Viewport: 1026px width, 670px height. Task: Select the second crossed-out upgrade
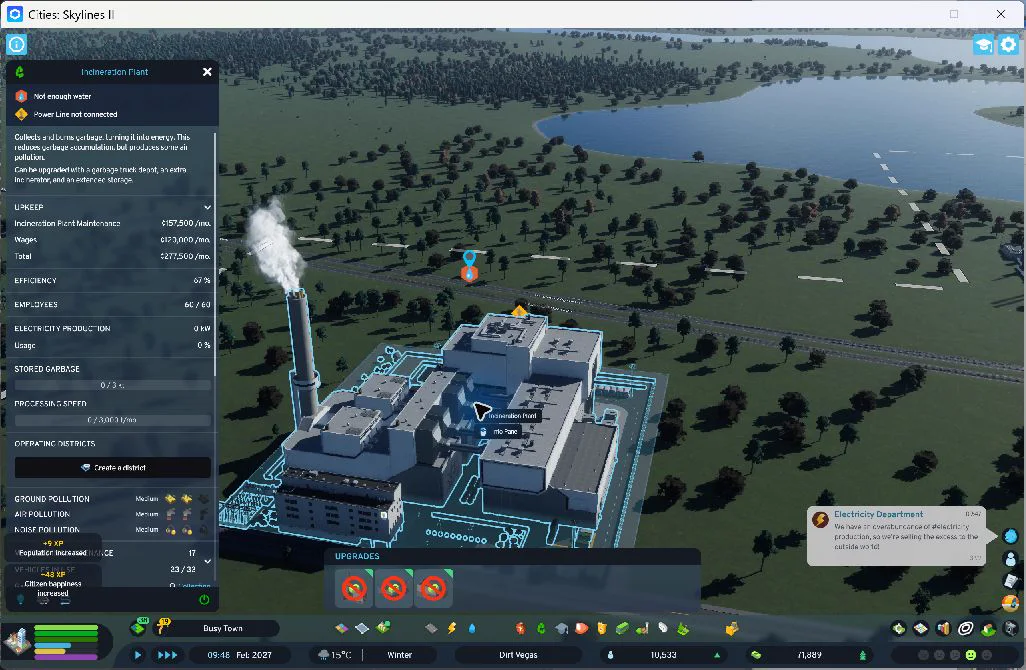393,588
